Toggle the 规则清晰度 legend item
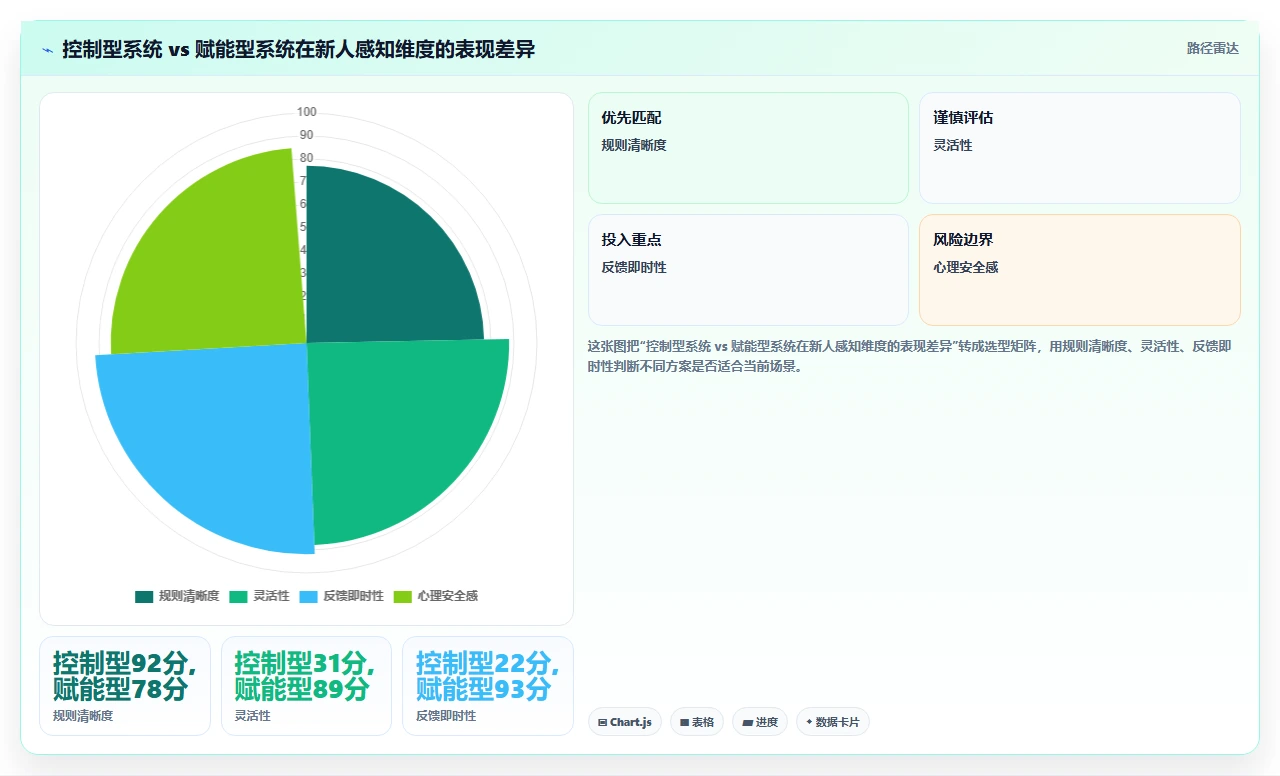The width and height of the screenshot is (1280, 776). tap(177, 596)
